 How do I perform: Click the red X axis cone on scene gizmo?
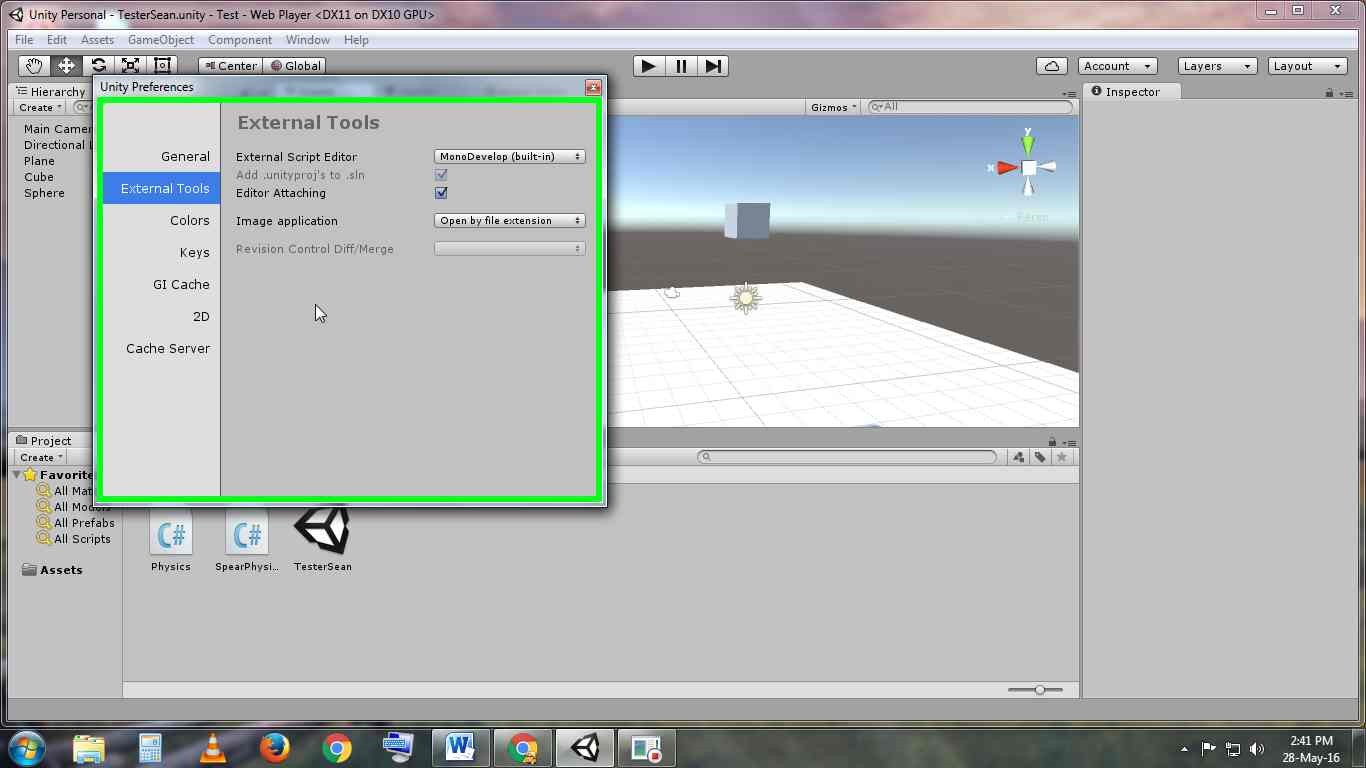click(x=1007, y=168)
